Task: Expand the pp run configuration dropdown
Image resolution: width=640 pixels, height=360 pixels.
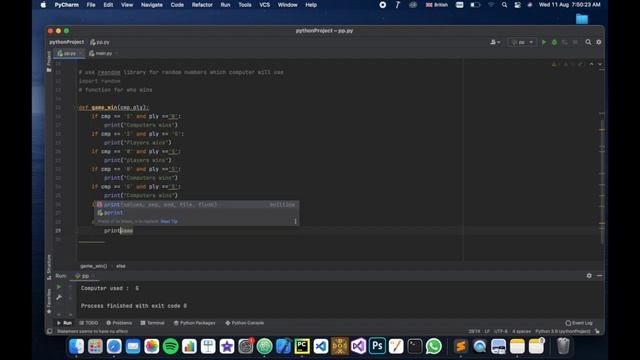Action: pos(522,42)
